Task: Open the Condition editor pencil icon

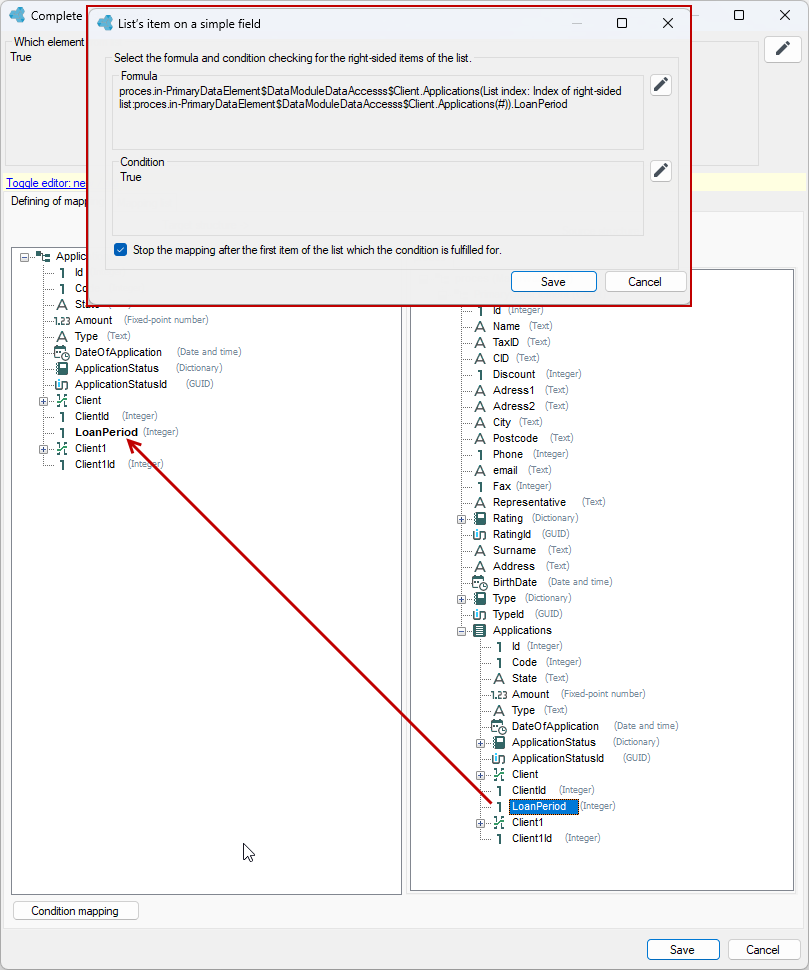Action: 661,171
